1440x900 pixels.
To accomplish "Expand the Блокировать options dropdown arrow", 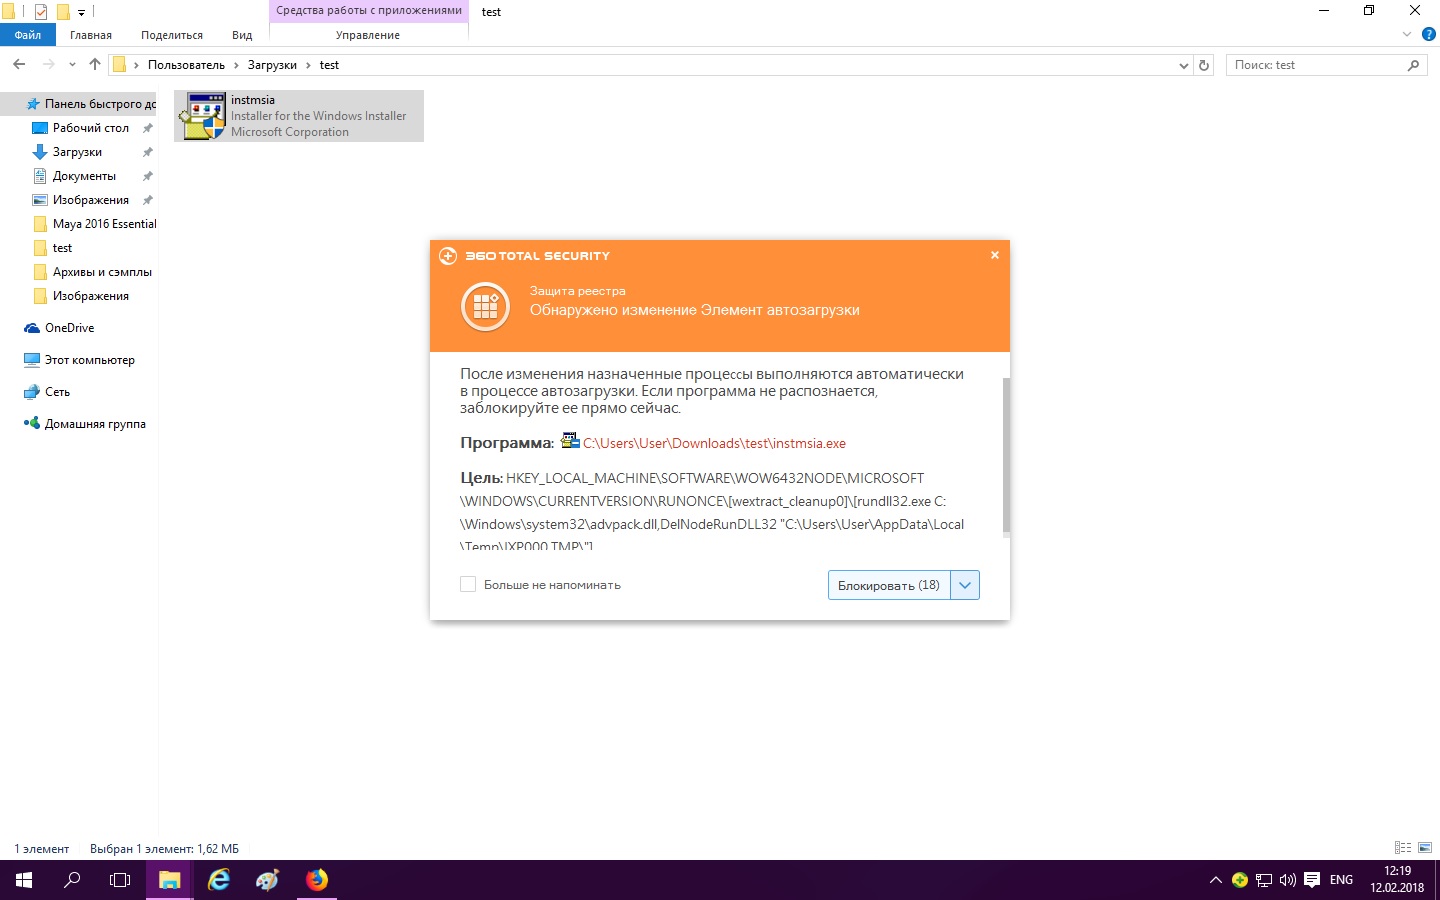I will 965,585.
